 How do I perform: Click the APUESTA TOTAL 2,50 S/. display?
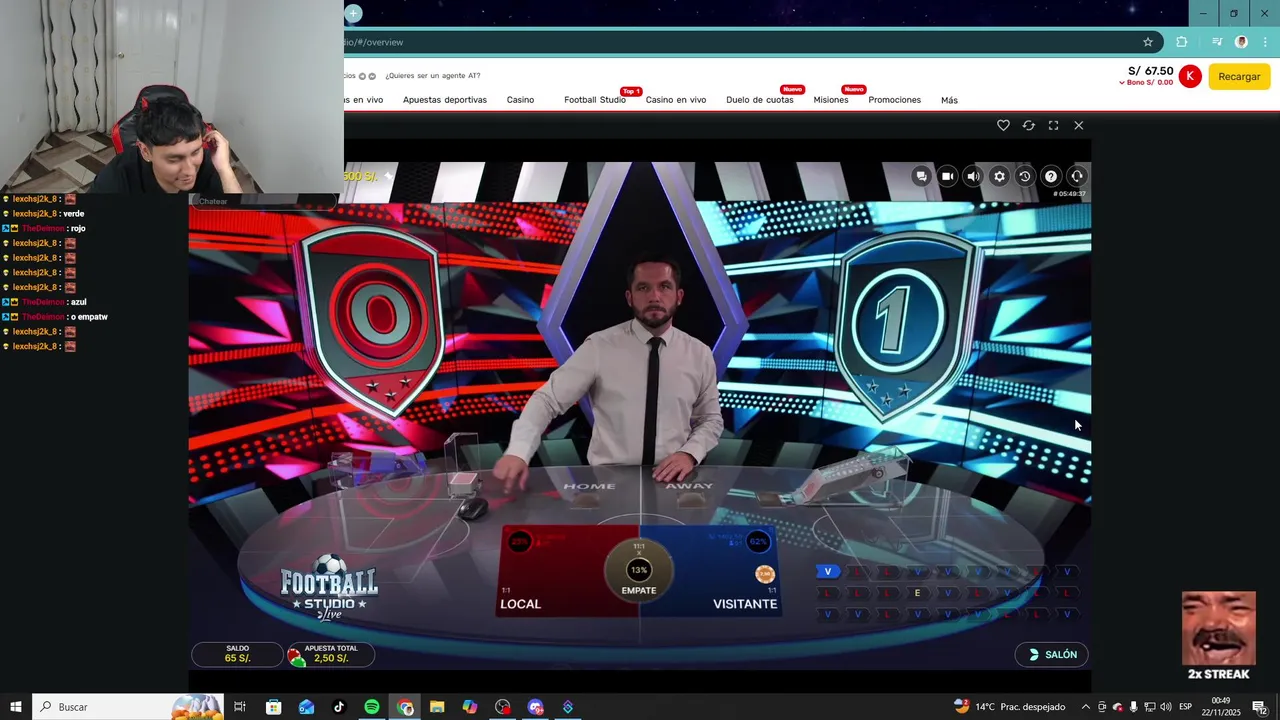[x=331, y=654]
